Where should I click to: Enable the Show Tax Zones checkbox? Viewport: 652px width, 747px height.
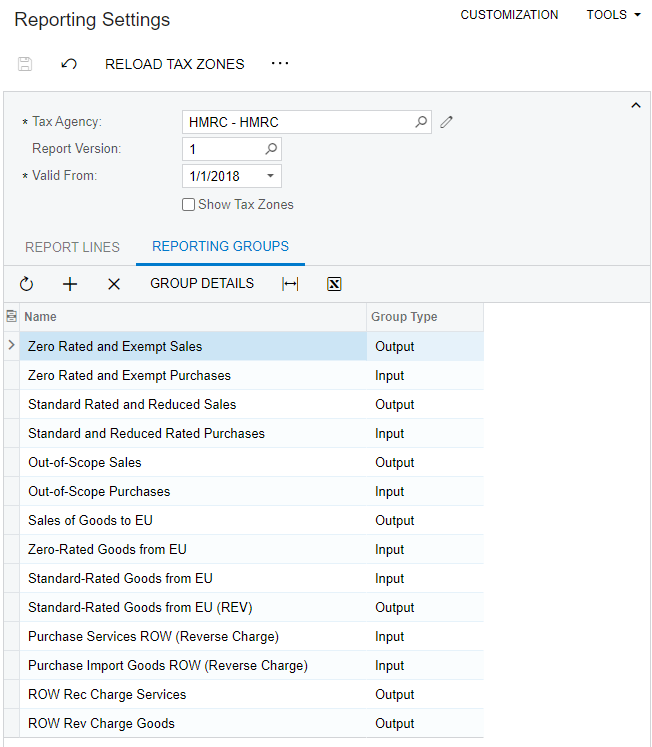(x=189, y=205)
